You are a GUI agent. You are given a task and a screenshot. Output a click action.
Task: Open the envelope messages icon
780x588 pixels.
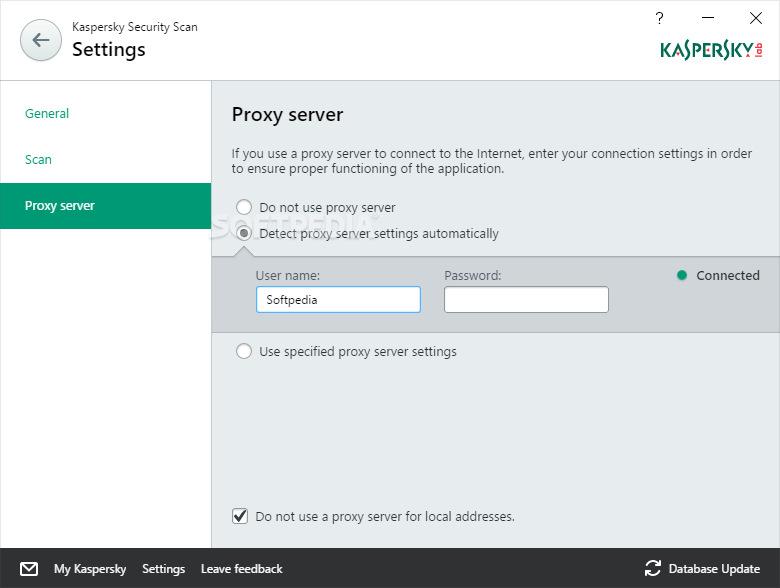(x=29, y=569)
